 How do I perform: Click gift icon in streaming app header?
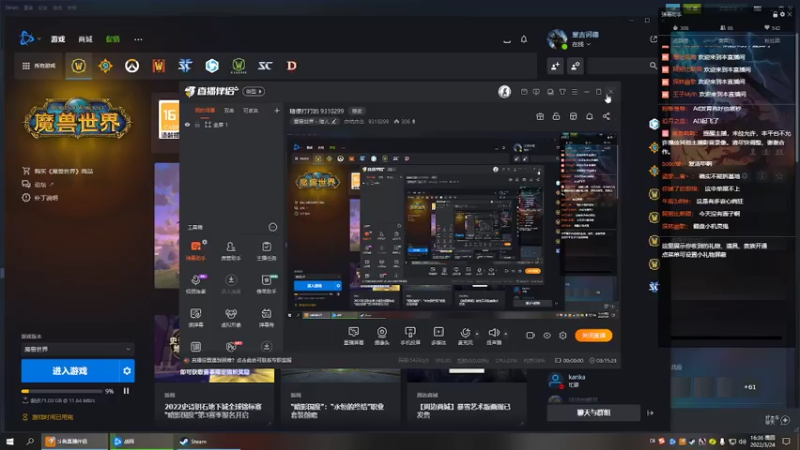540,116
